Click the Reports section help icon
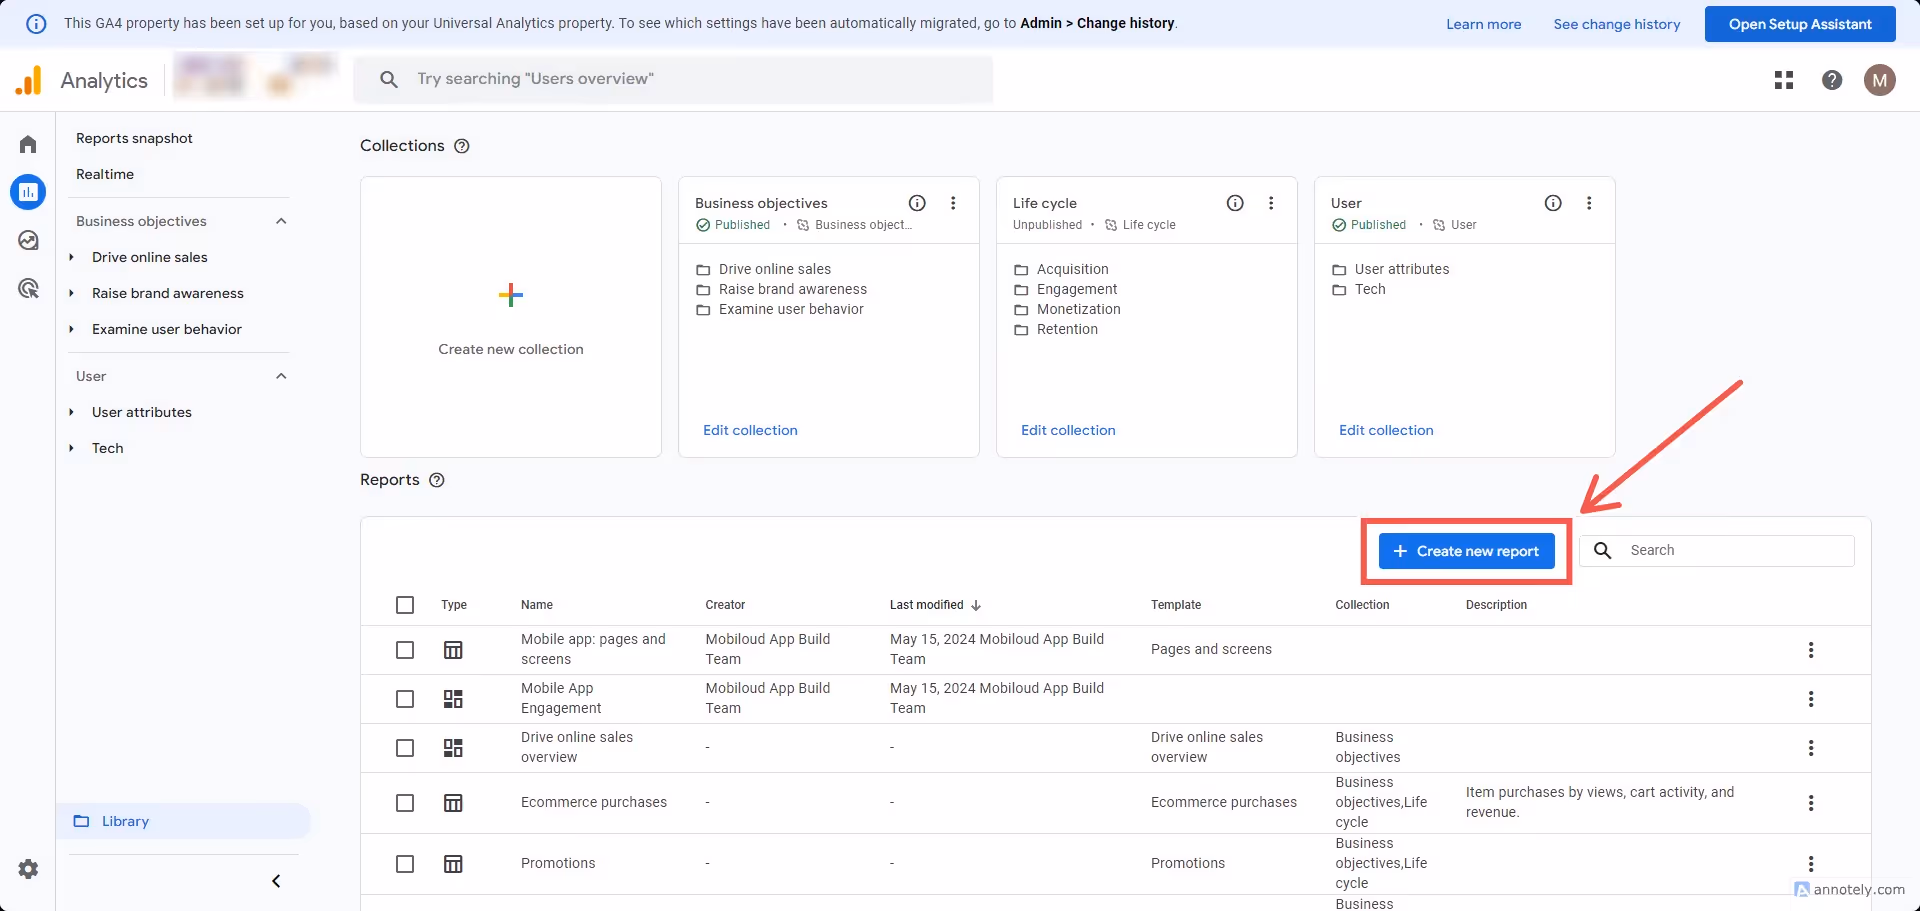Image resolution: width=1920 pixels, height=911 pixels. pos(437,480)
